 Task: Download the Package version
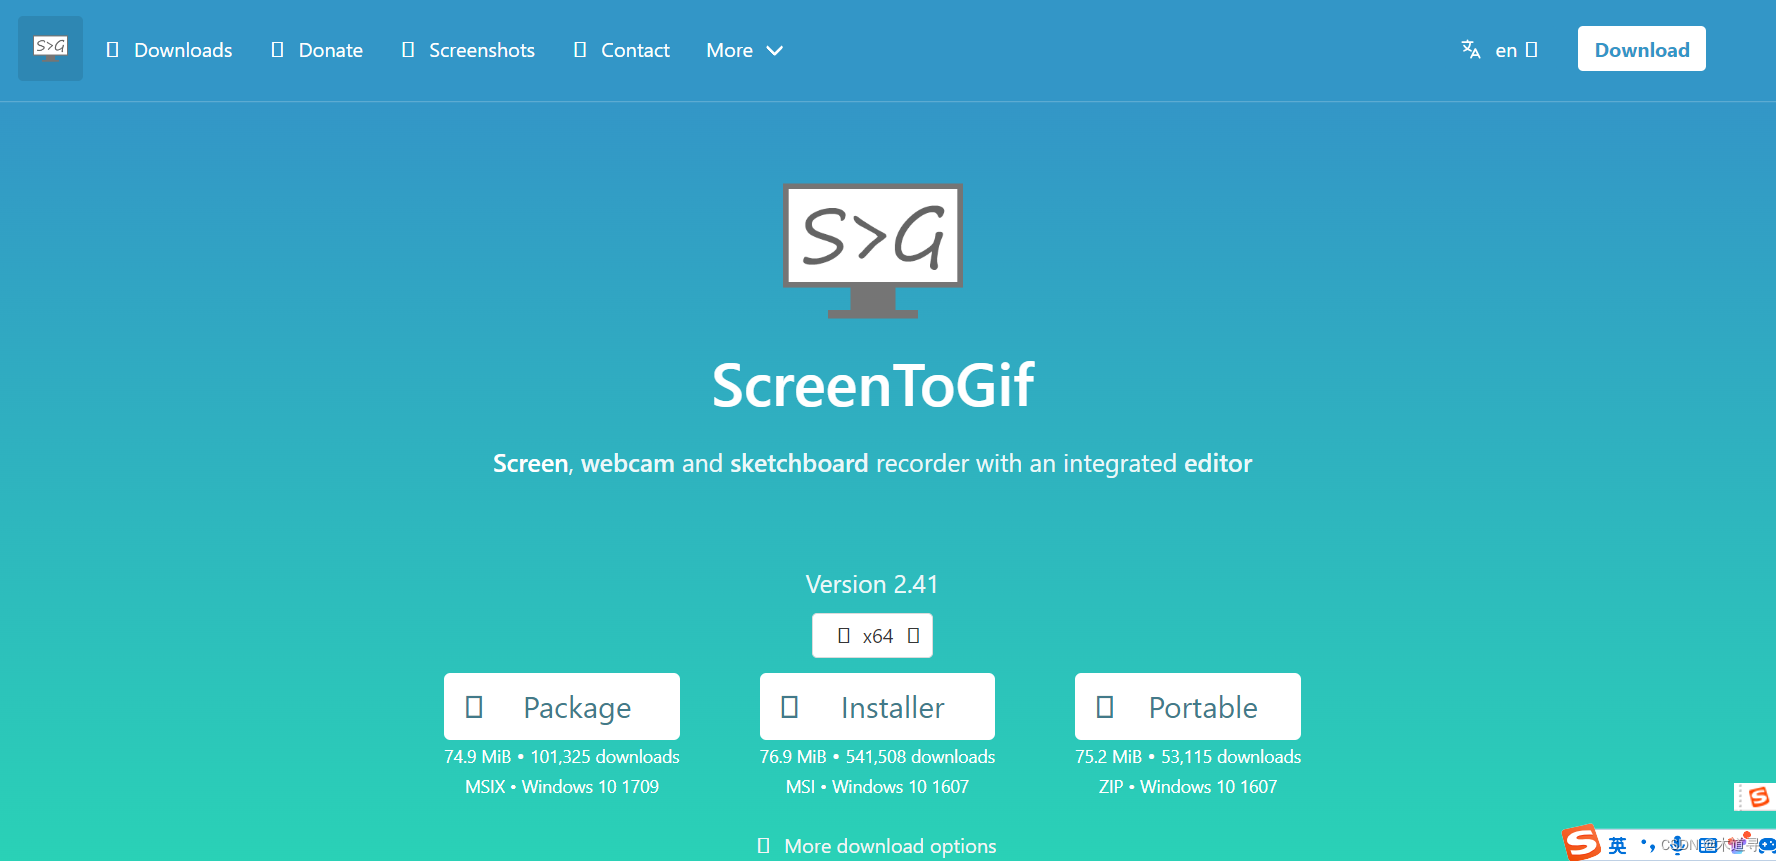point(562,707)
